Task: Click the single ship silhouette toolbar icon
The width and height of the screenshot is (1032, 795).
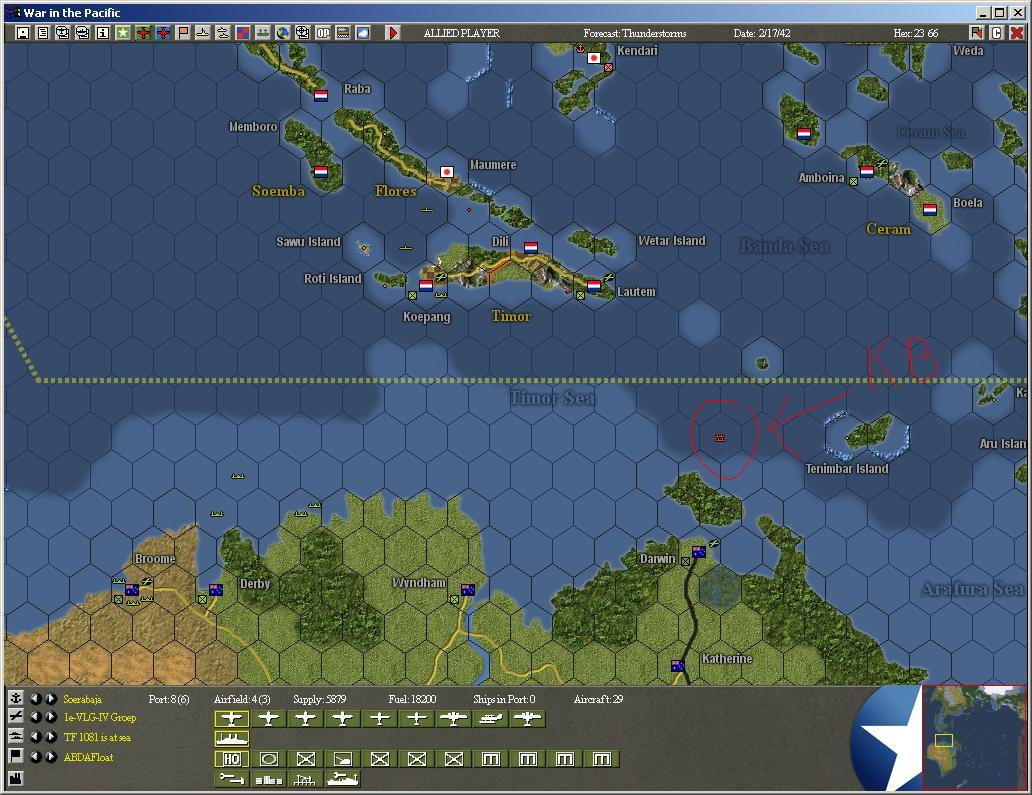Action: (203, 33)
